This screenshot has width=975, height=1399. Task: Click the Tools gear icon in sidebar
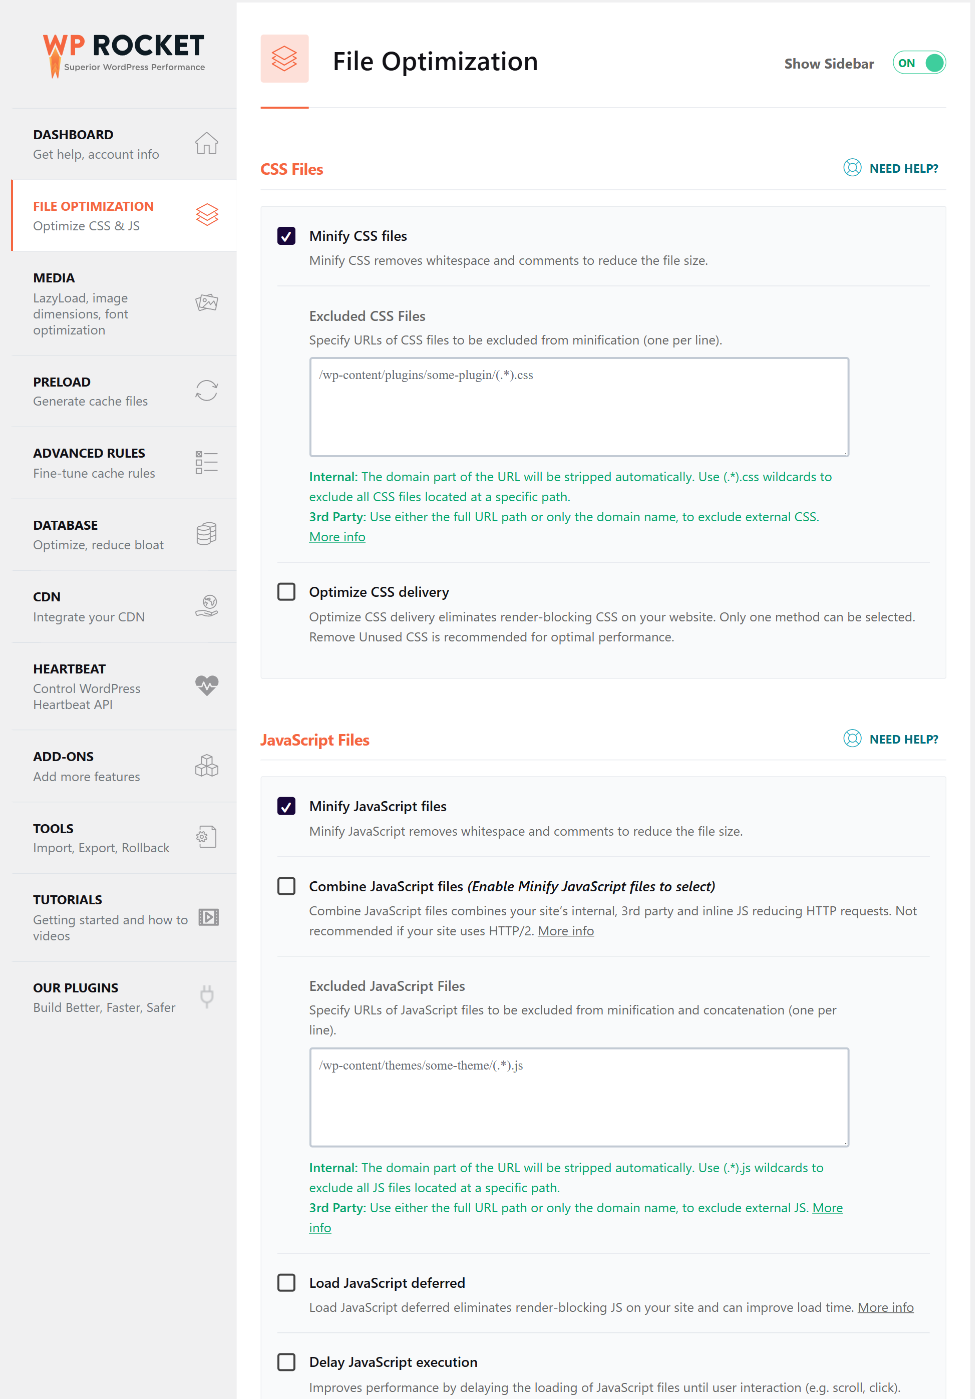(x=206, y=837)
